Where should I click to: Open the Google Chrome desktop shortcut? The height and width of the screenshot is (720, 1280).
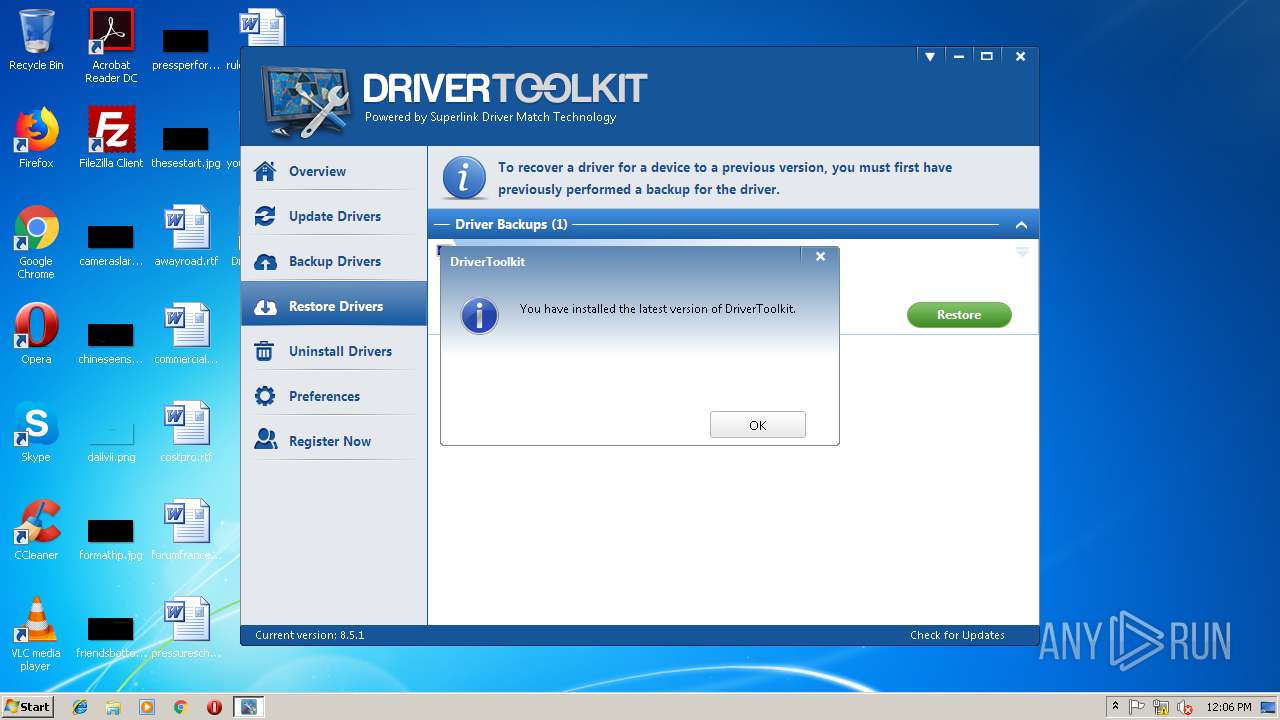coord(36,242)
